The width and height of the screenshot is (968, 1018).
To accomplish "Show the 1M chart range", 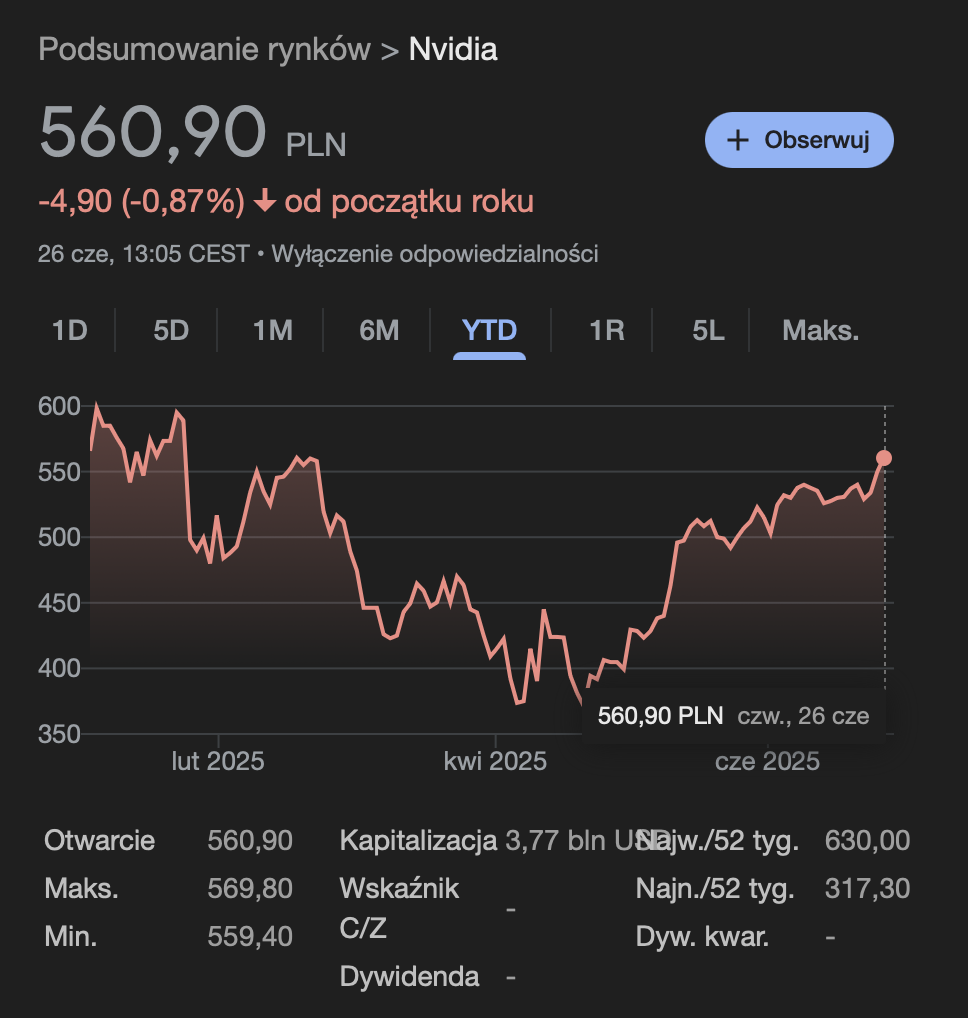I will click(x=272, y=330).
